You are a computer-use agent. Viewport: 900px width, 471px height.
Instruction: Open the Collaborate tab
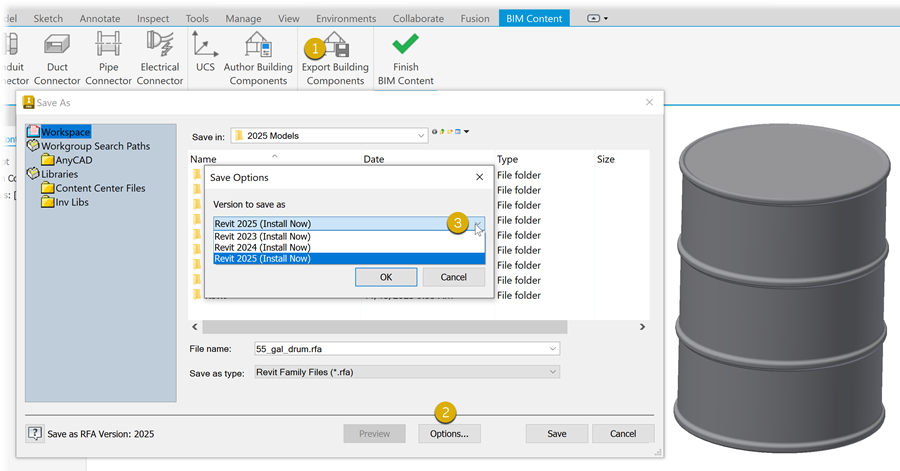click(x=418, y=18)
